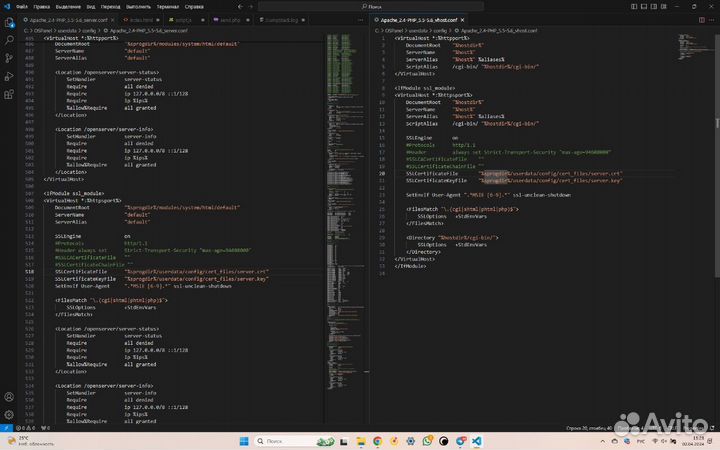Open the Windows Start menu

tap(243, 441)
